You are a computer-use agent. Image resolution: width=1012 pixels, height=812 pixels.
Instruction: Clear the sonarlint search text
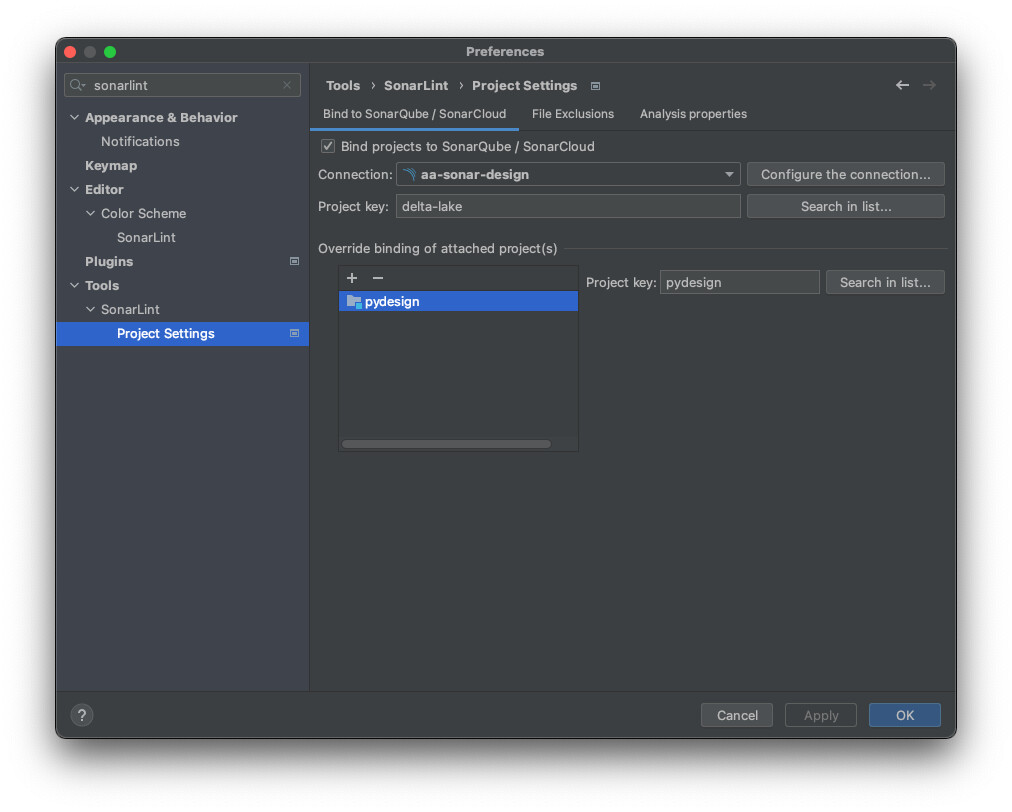(x=287, y=86)
